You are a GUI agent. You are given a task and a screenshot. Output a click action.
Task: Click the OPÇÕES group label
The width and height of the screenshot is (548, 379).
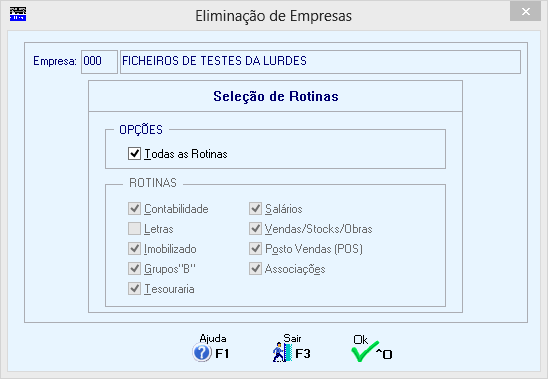[x=141, y=130]
